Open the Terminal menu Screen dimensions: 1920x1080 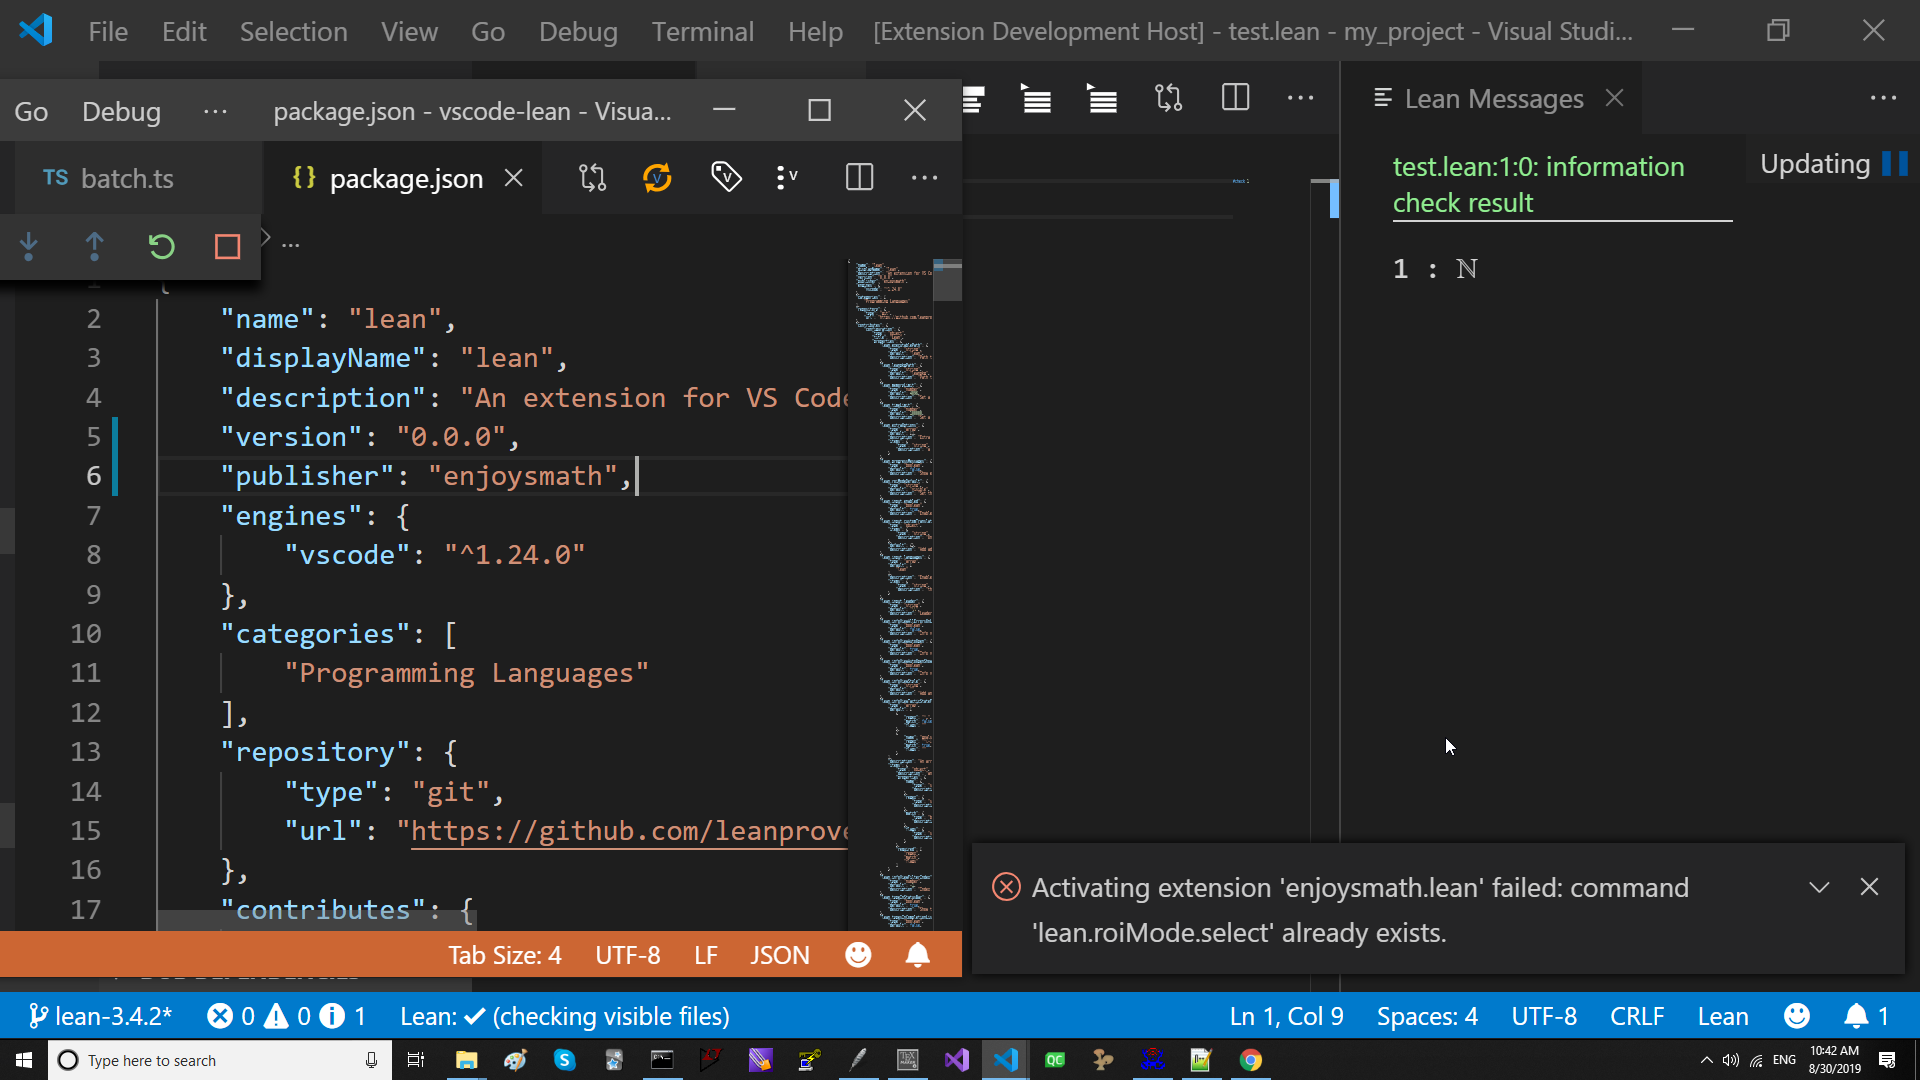point(703,31)
